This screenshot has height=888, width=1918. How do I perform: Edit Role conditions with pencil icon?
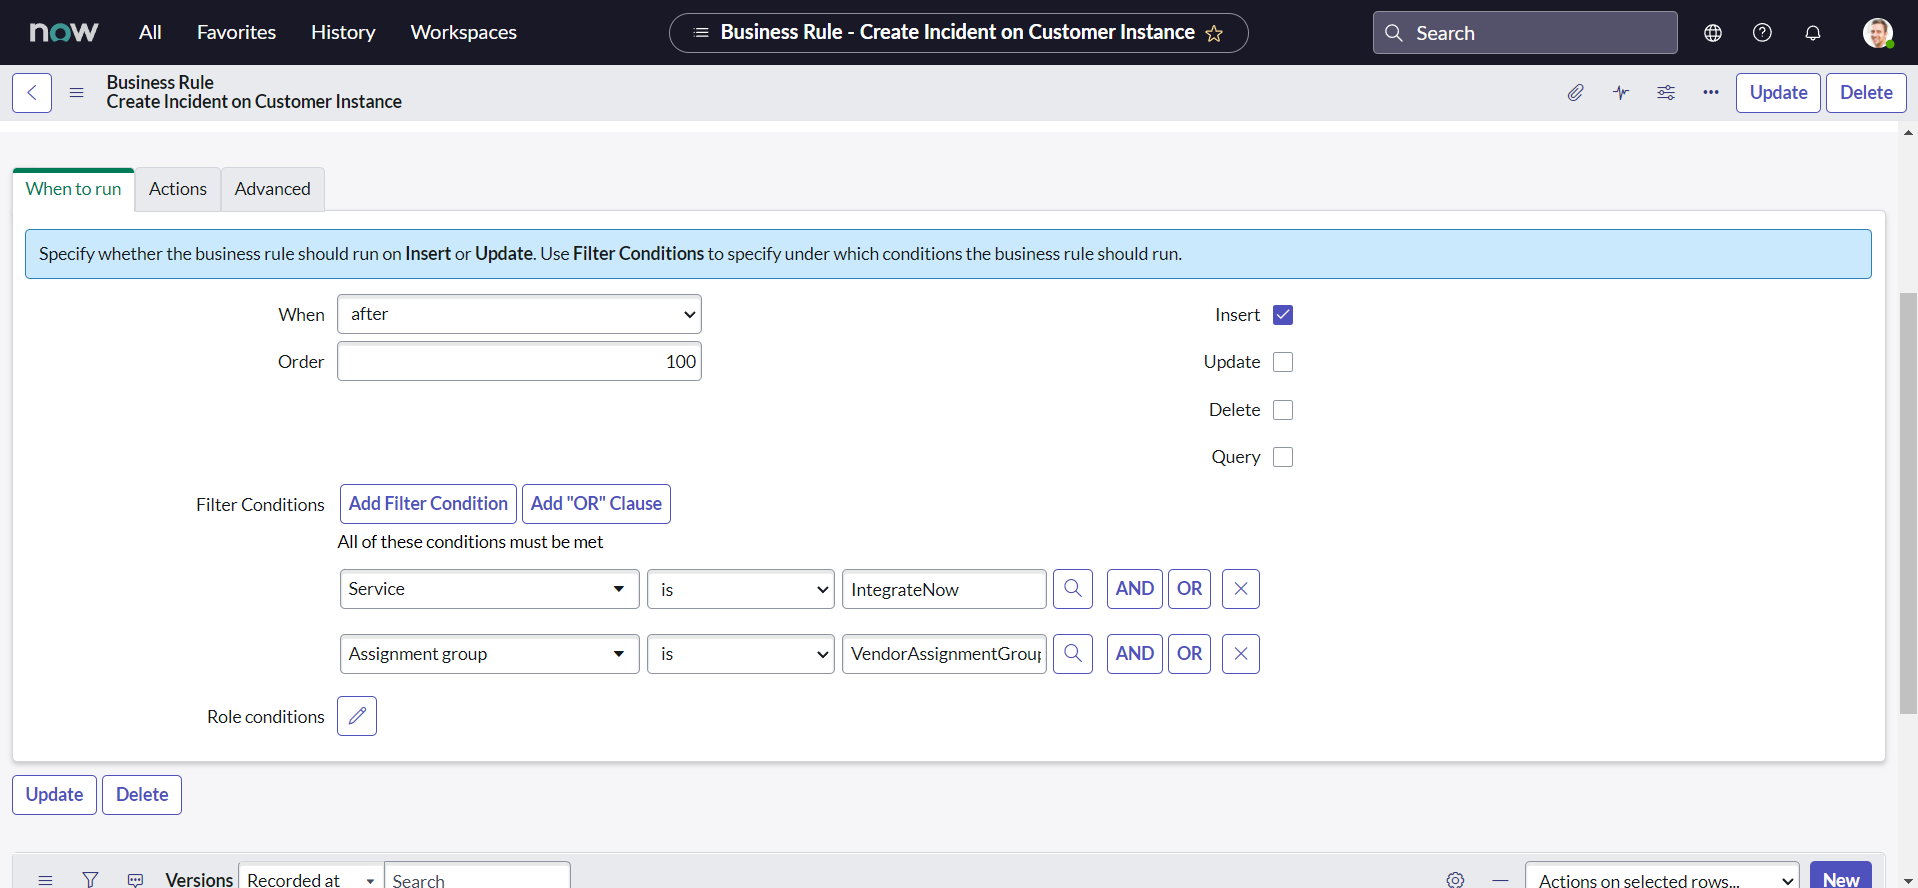click(x=357, y=716)
